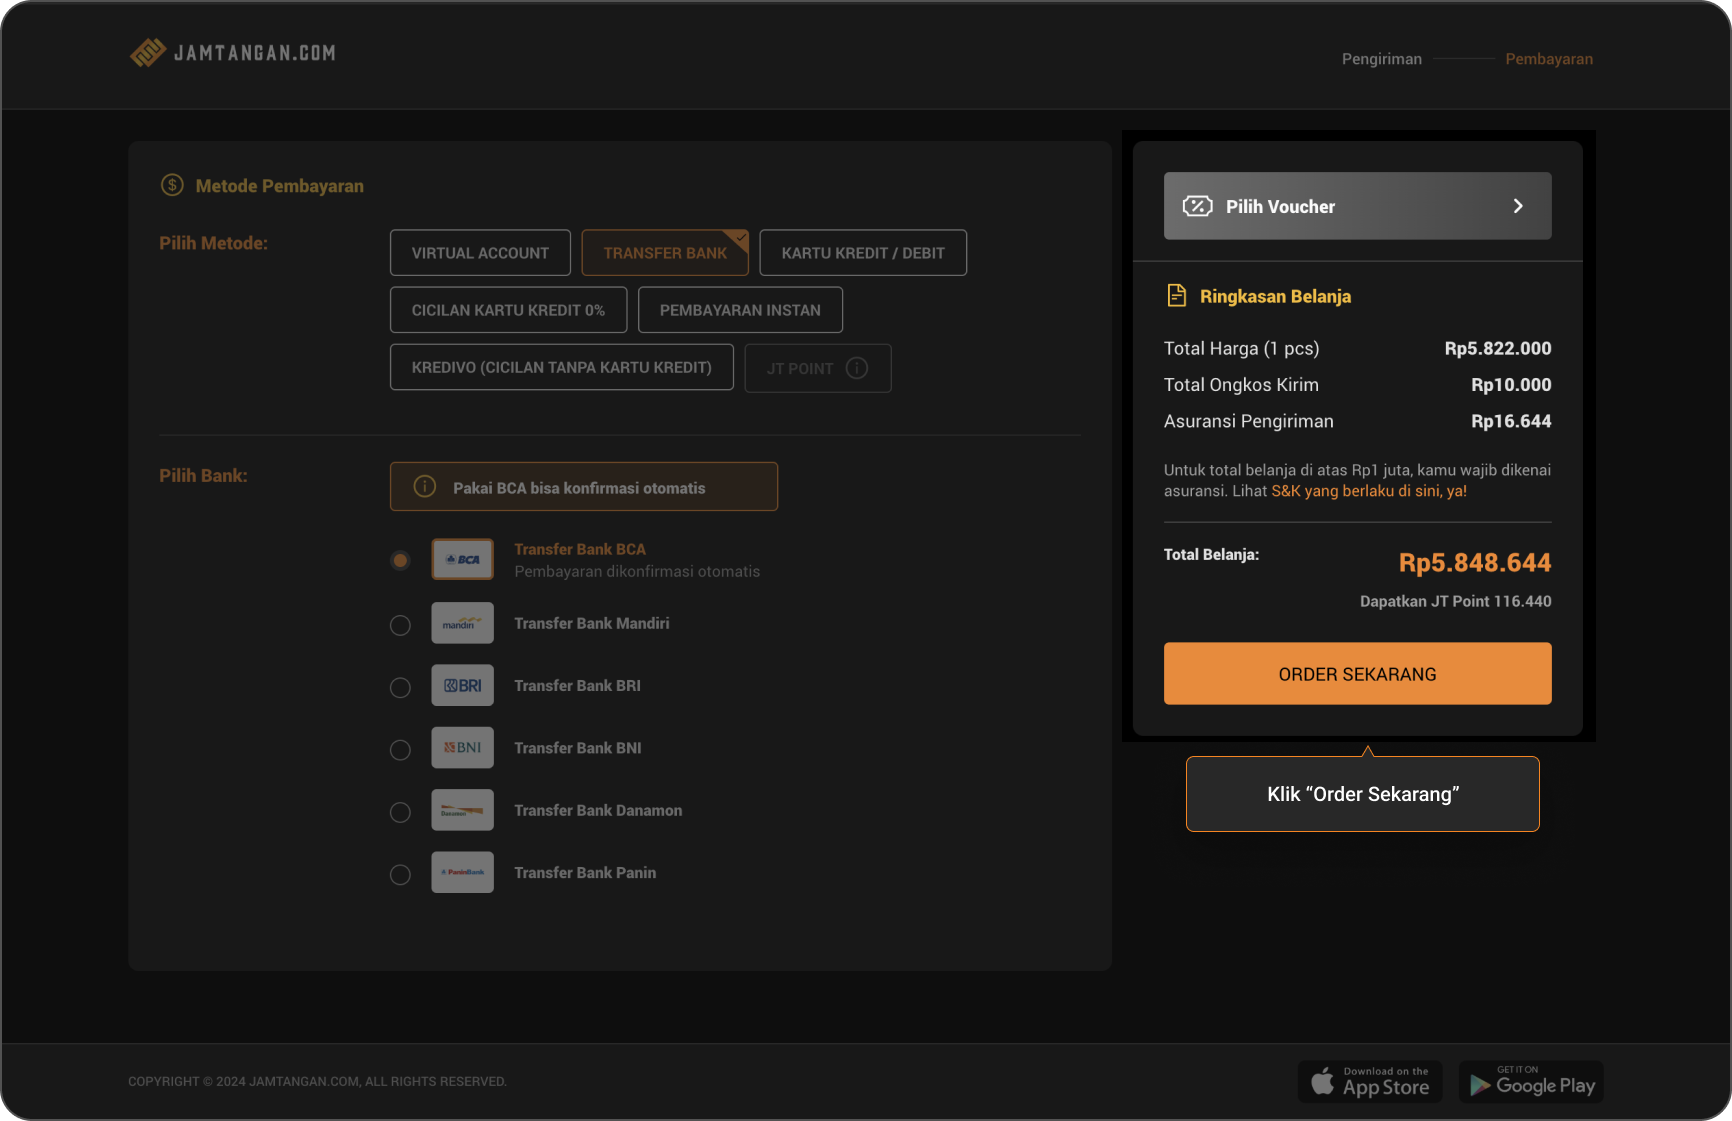Choose the Virtual Account payment method
The image size is (1732, 1121).
coord(480,253)
